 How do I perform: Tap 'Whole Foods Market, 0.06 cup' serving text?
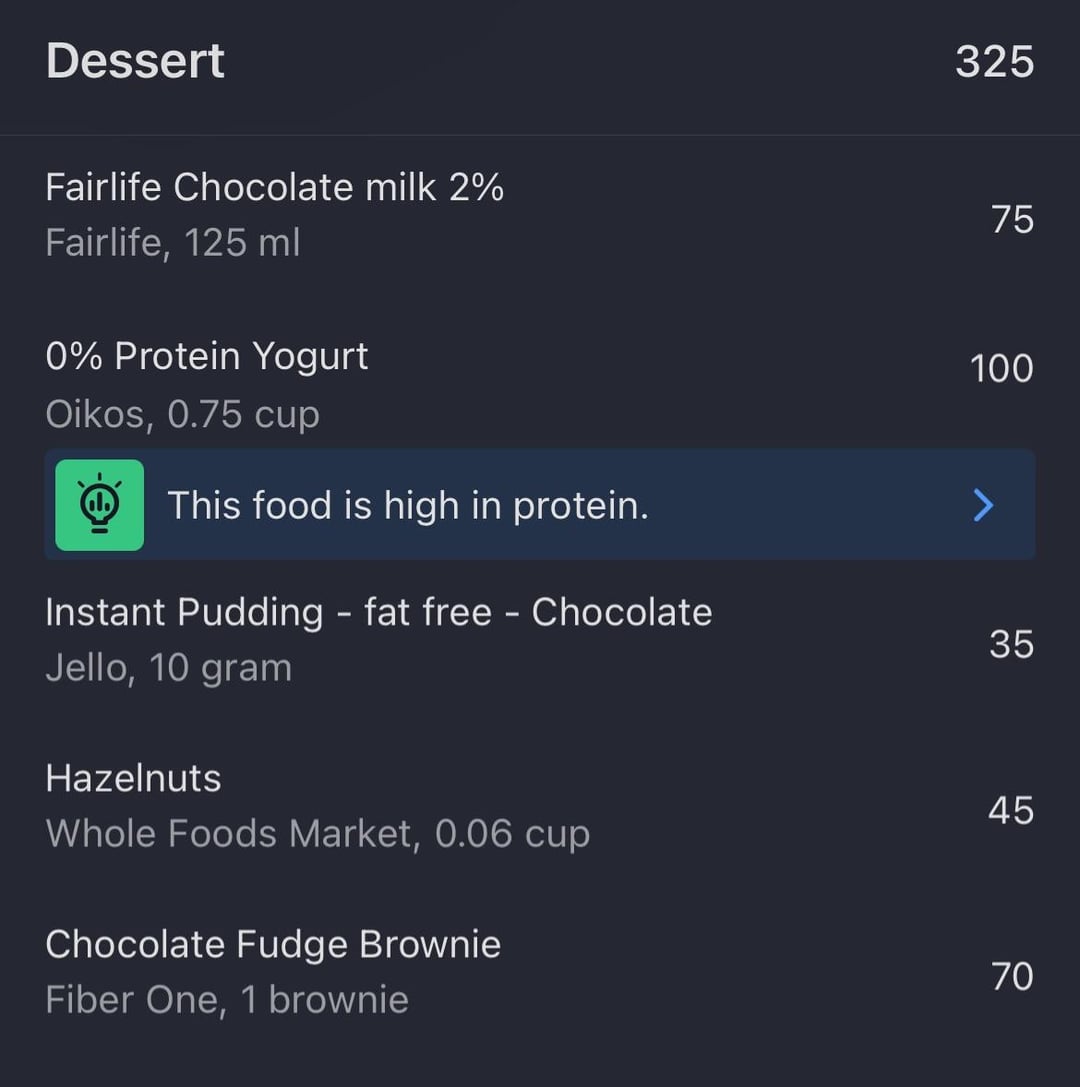pyautogui.click(x=318, y=834)
